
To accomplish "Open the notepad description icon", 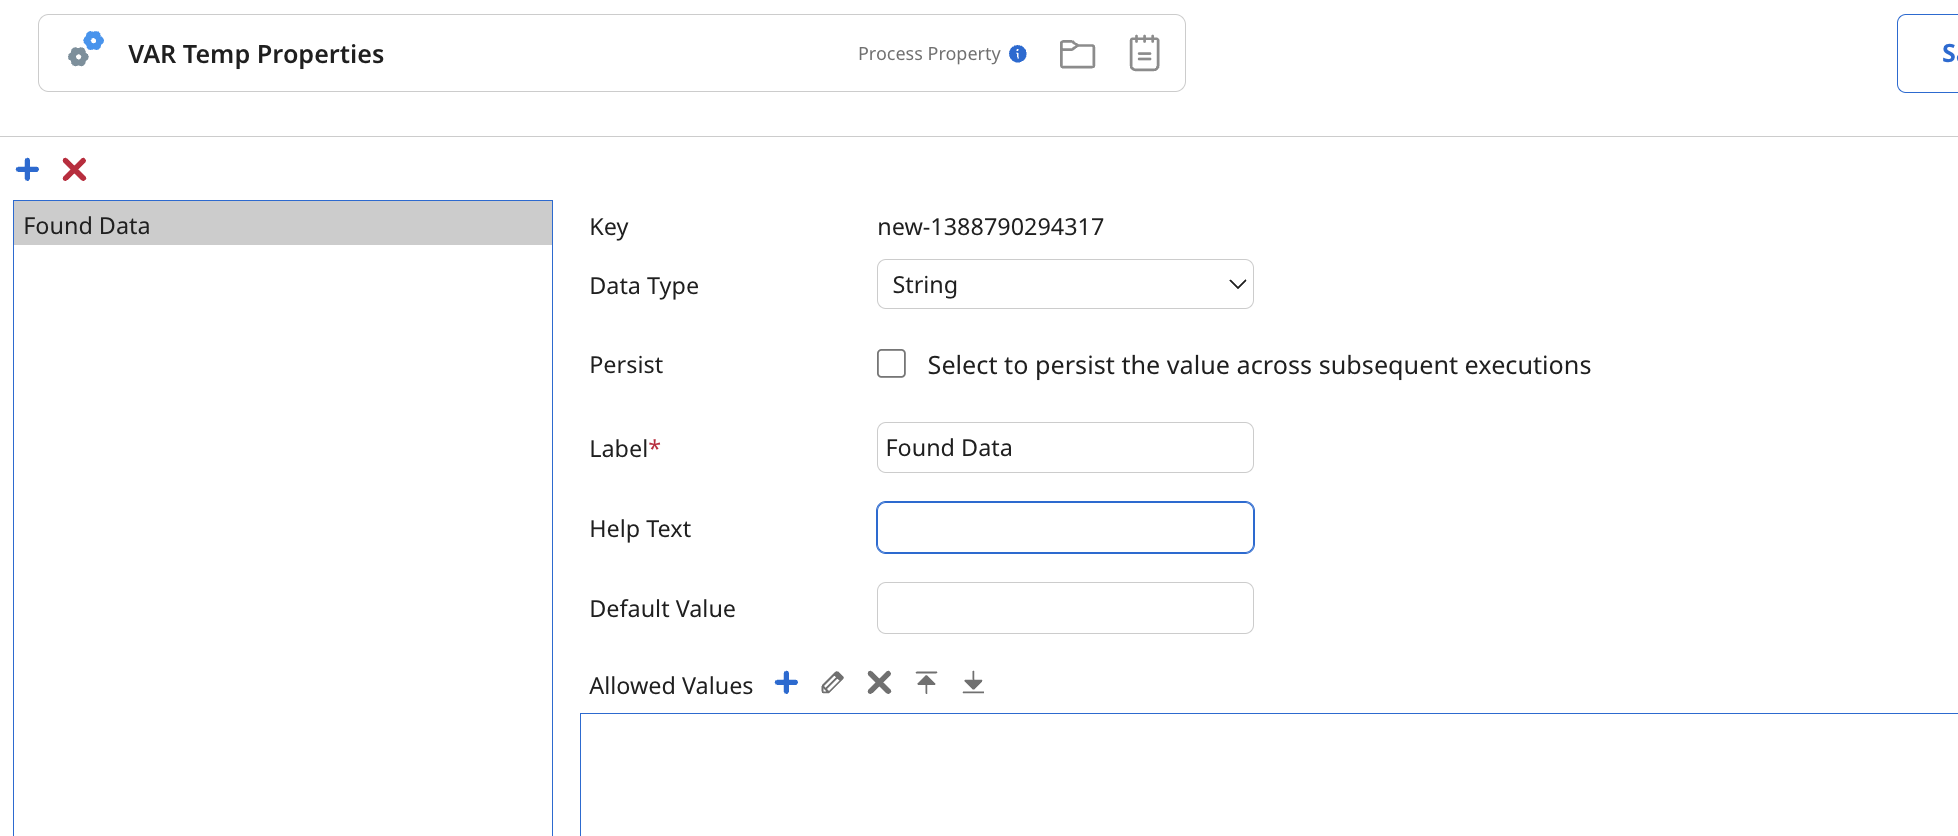I will 1144,54.
